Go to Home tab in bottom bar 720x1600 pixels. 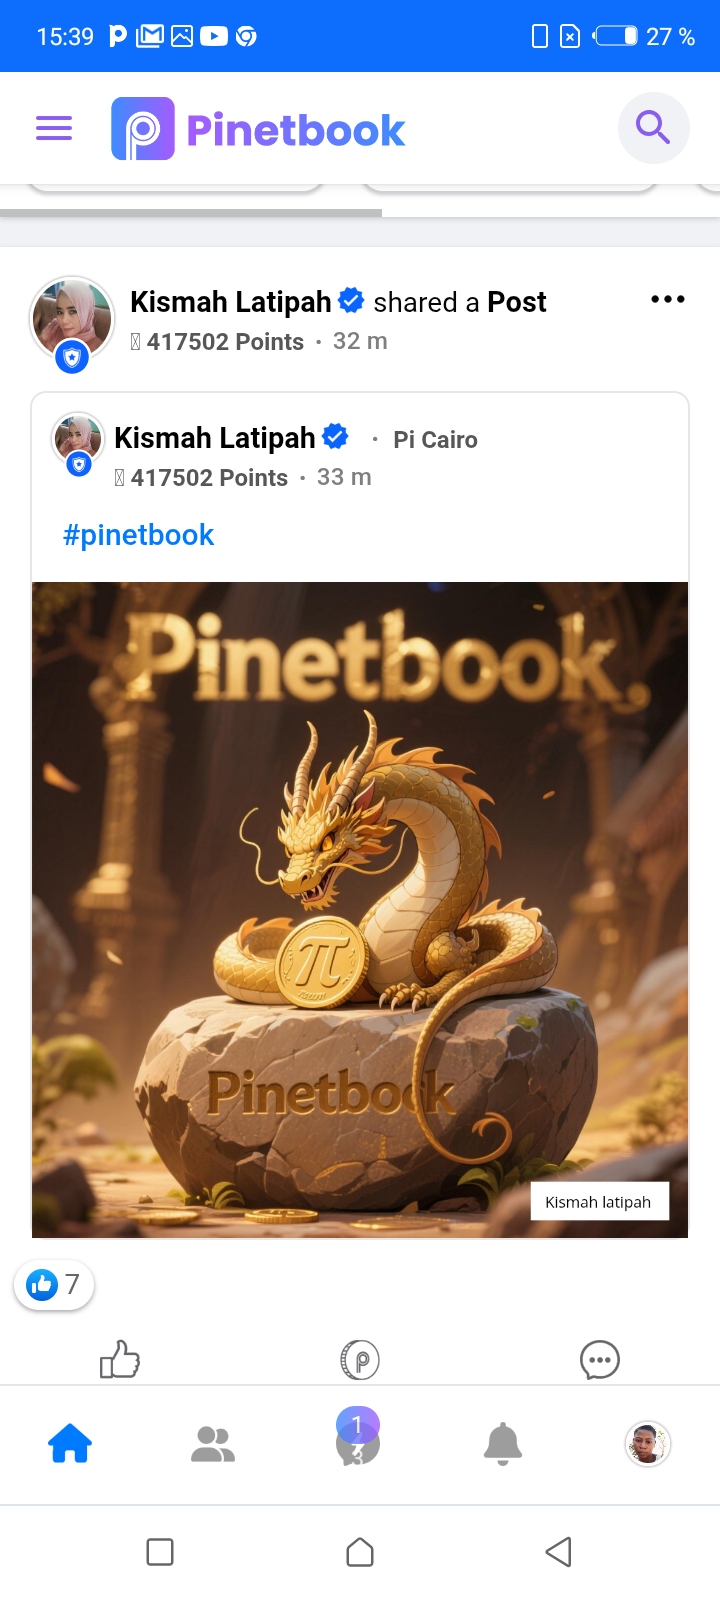pyautogui.click(x=70, y=1444)
